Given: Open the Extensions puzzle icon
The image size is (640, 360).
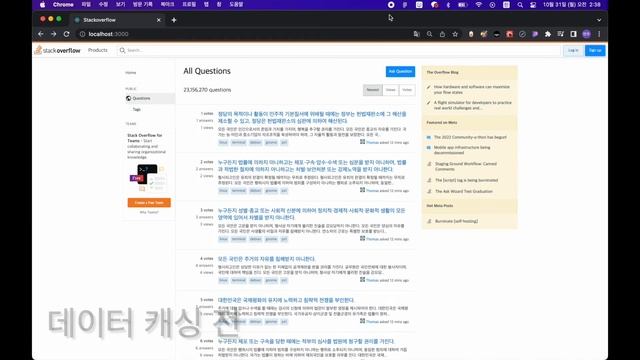Looking at the screenshot, I should coord(548,34).
